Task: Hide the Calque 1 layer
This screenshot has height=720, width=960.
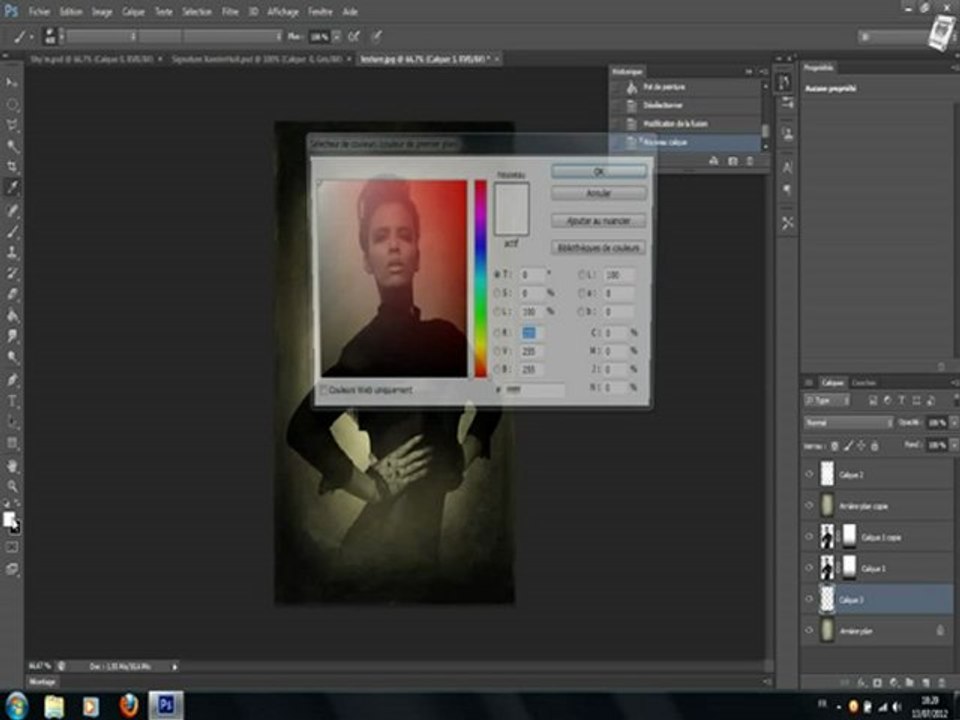Action: (x=809, y=568)
